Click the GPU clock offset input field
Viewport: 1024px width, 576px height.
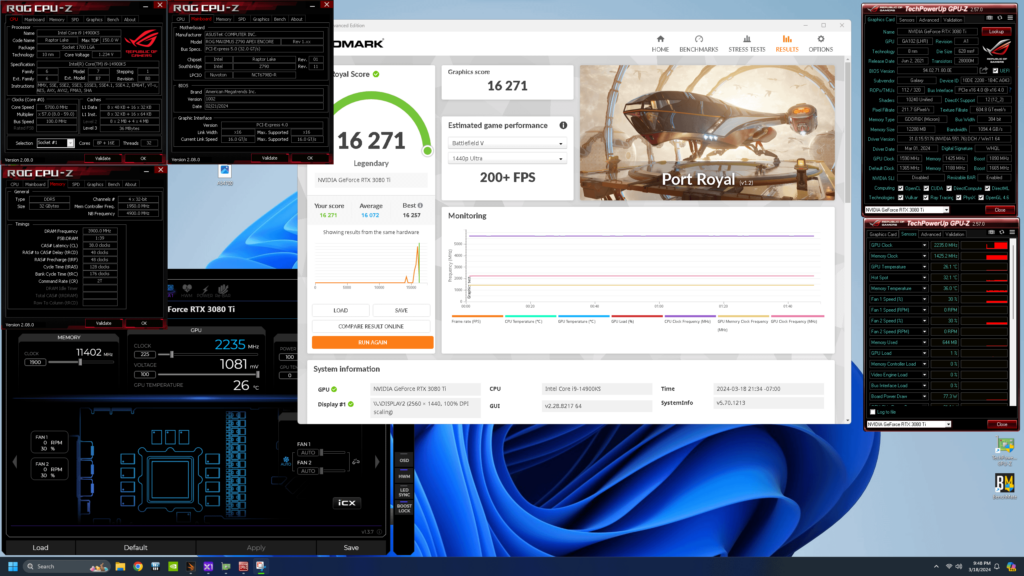pyautogui.click(x=144, y=355)
